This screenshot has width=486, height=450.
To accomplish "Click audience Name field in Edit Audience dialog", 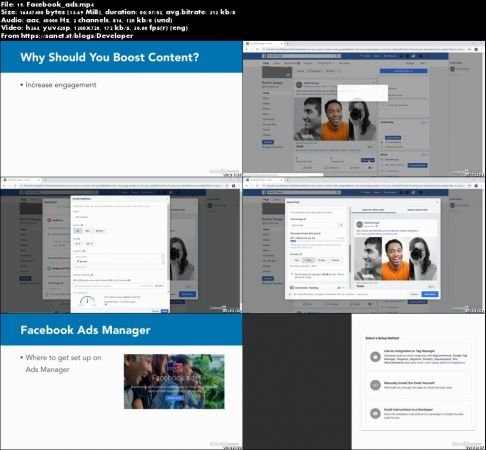I will tap(118, 217).
